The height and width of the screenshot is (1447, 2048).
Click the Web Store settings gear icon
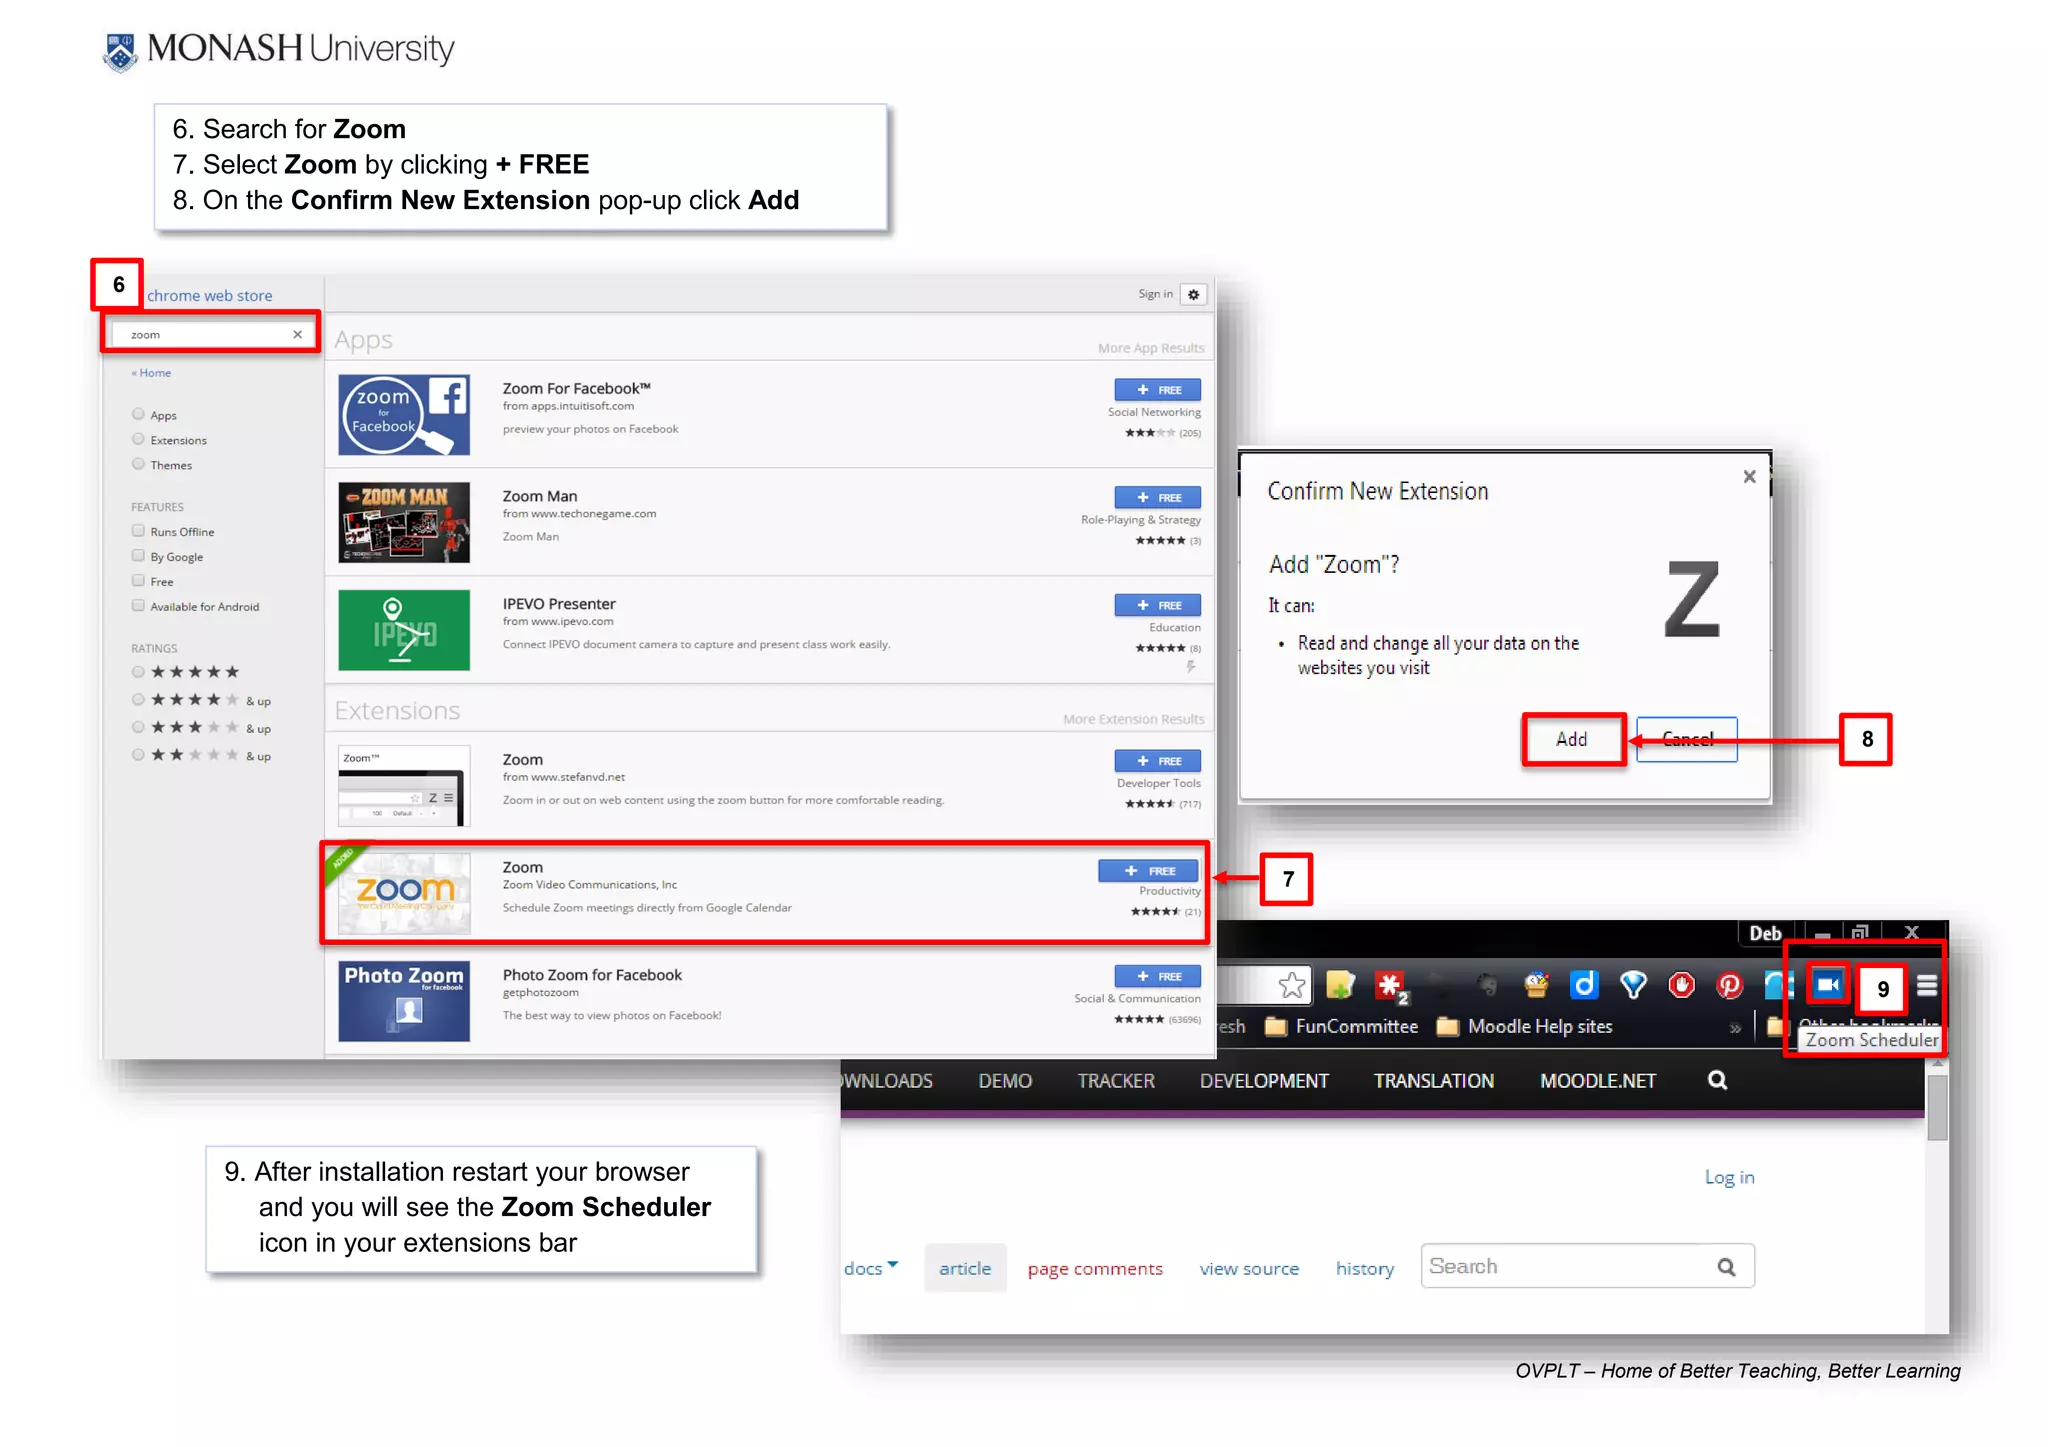[x=1193, y=294]
